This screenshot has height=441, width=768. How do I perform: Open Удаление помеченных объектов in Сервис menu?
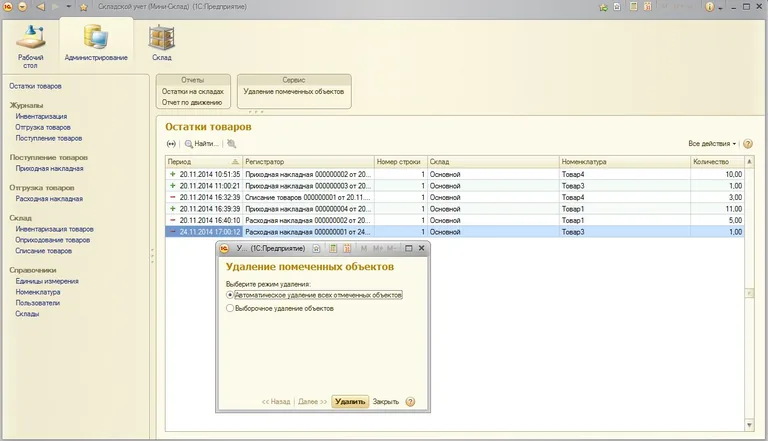coord(294,91)
